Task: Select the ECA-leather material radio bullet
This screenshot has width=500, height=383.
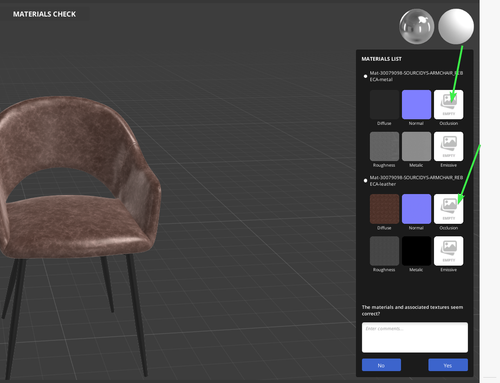Action: pos(365,181)
